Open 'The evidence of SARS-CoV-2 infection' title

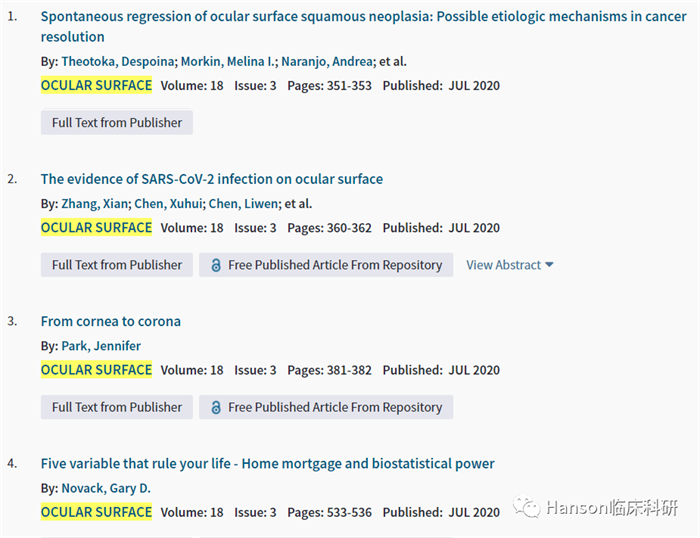click(211, 179)
